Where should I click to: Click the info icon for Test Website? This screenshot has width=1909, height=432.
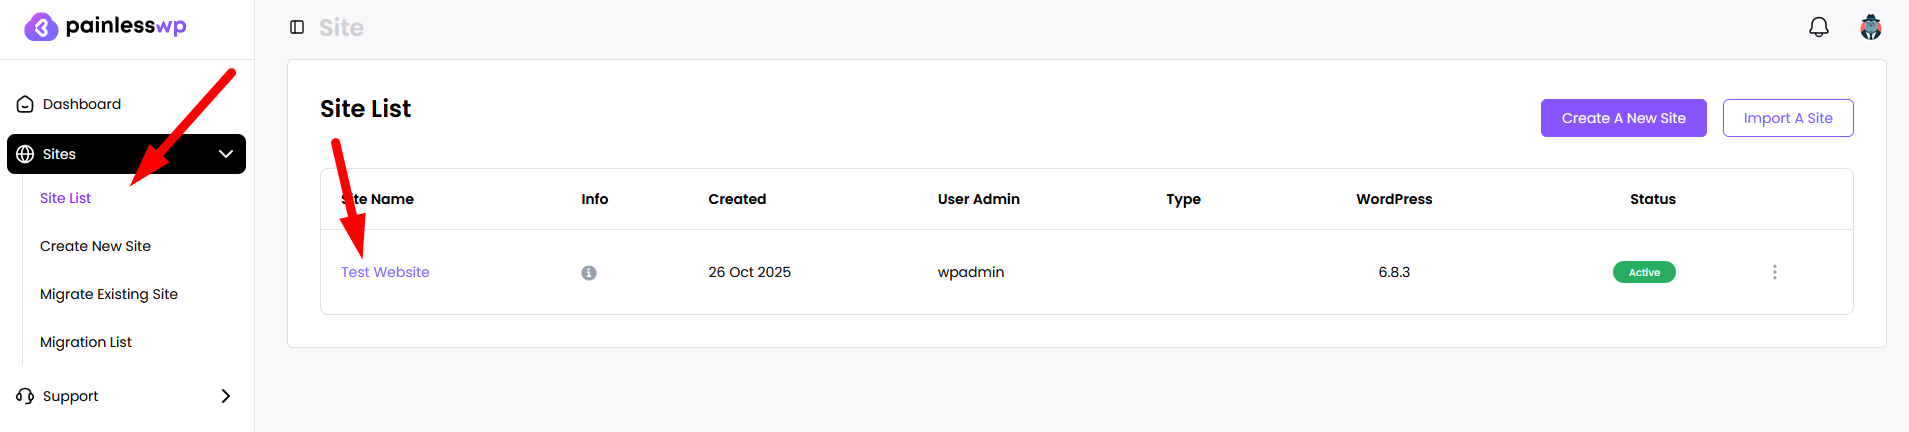pyautogui.click(x=589, y=273)
